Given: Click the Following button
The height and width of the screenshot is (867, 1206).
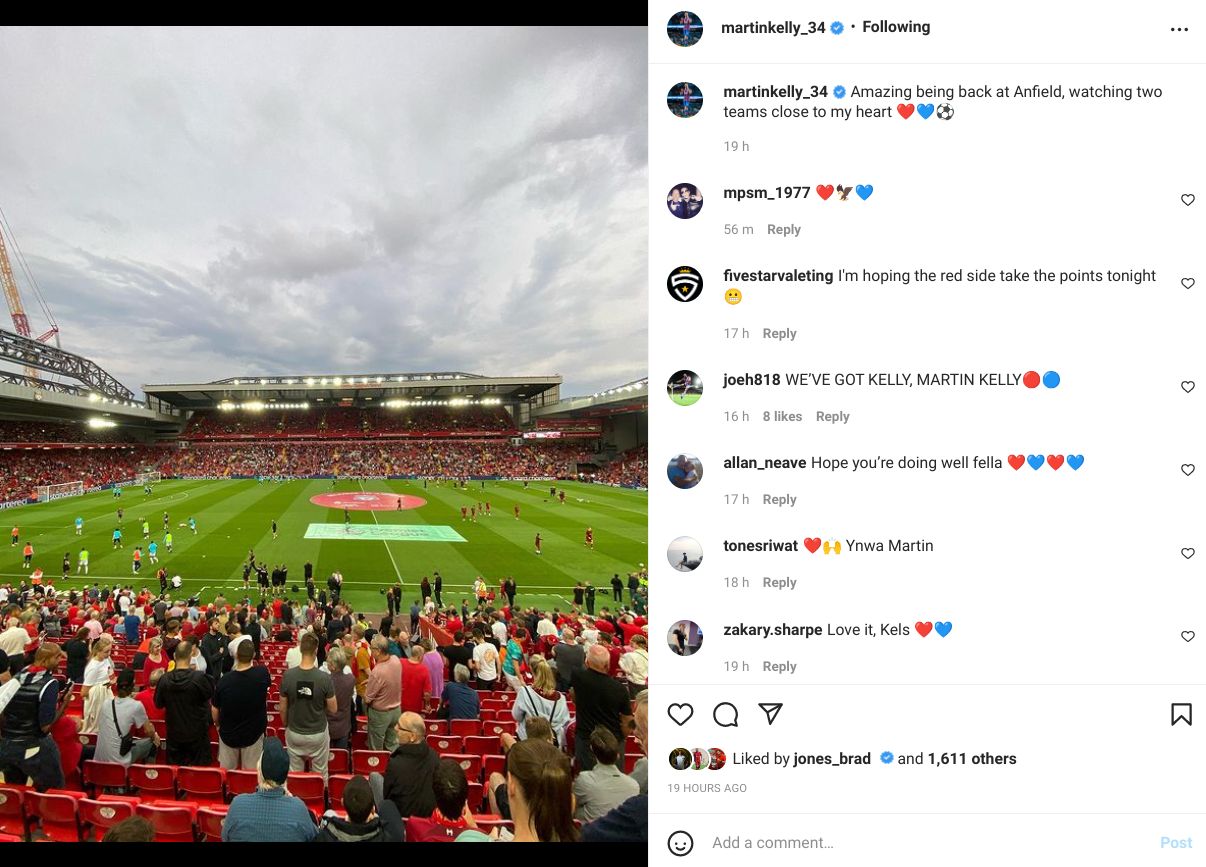Looking at the screenshot, I should pyautogui.click(x=896, y=27).
